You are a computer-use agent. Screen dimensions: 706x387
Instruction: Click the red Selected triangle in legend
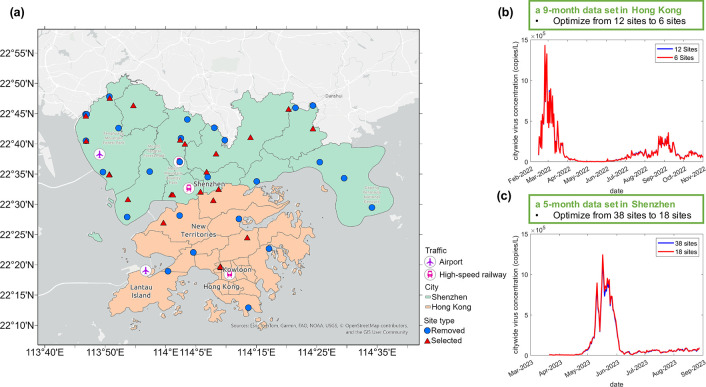pos(428,341)
